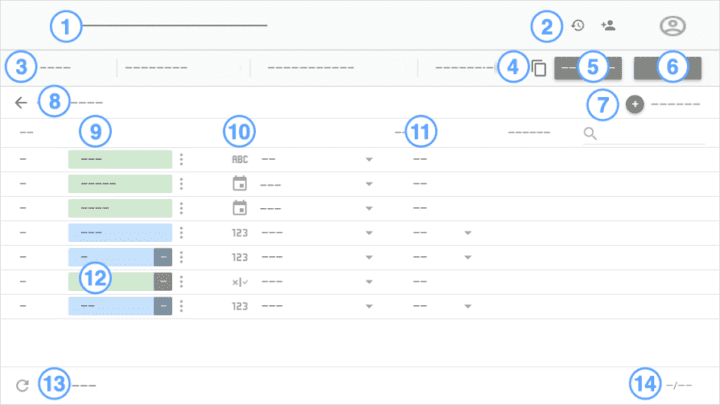Image resolution: width=720 pixels, height=405 pixels.
Task: Click formula box on bottom blue field
Action: click(163, 306)
